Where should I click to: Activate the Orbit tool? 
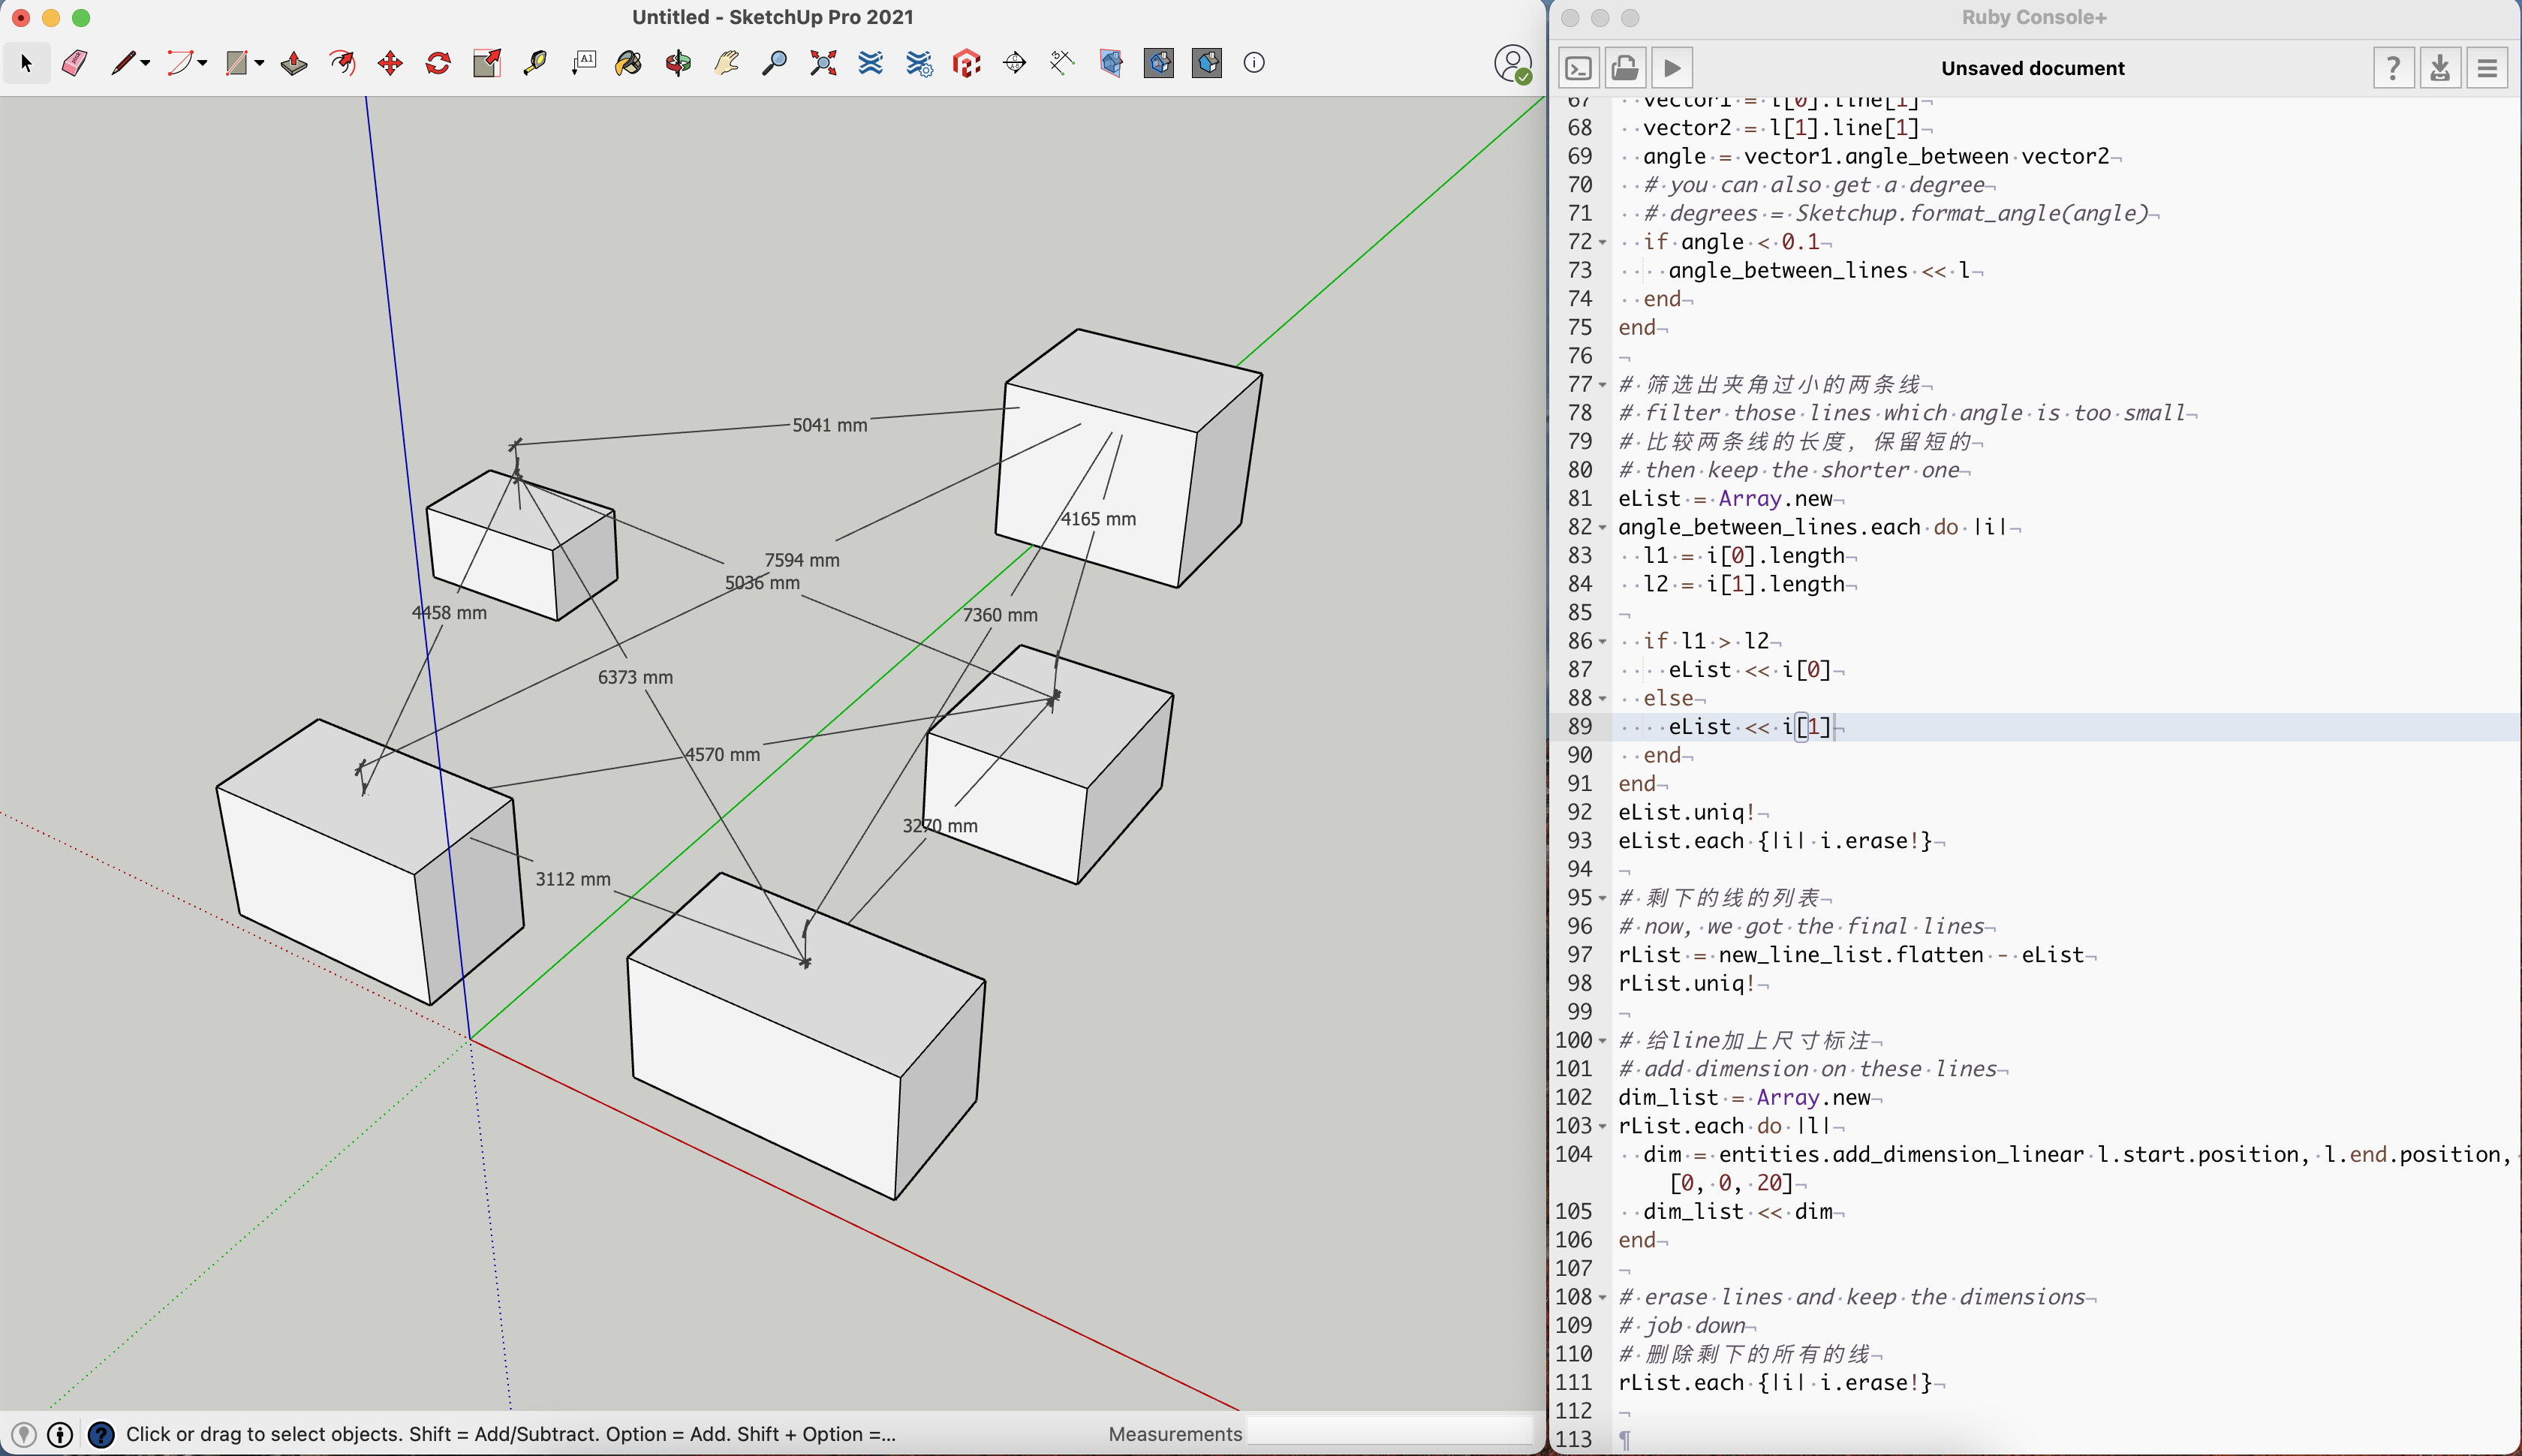point(676,63)
